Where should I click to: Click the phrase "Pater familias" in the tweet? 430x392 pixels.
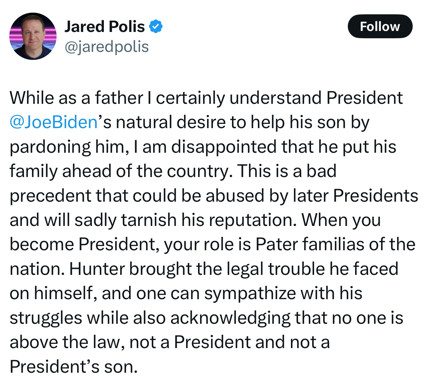pos(310,244)
